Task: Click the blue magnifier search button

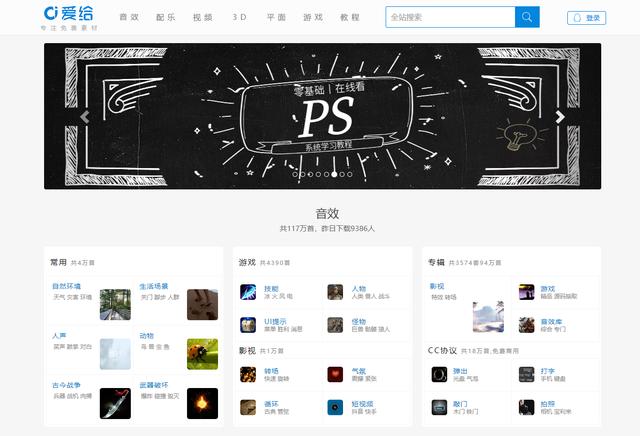Action: (527, 17)
